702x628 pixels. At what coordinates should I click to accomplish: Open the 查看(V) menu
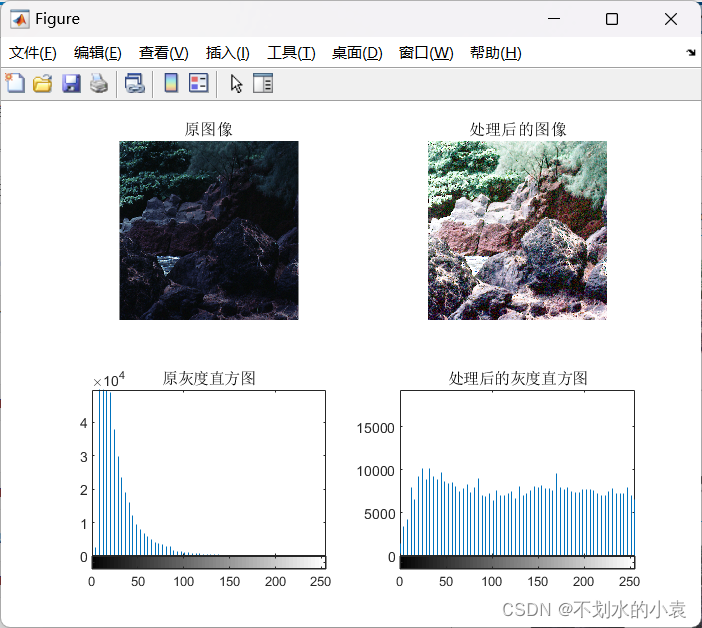click(163, 53)
